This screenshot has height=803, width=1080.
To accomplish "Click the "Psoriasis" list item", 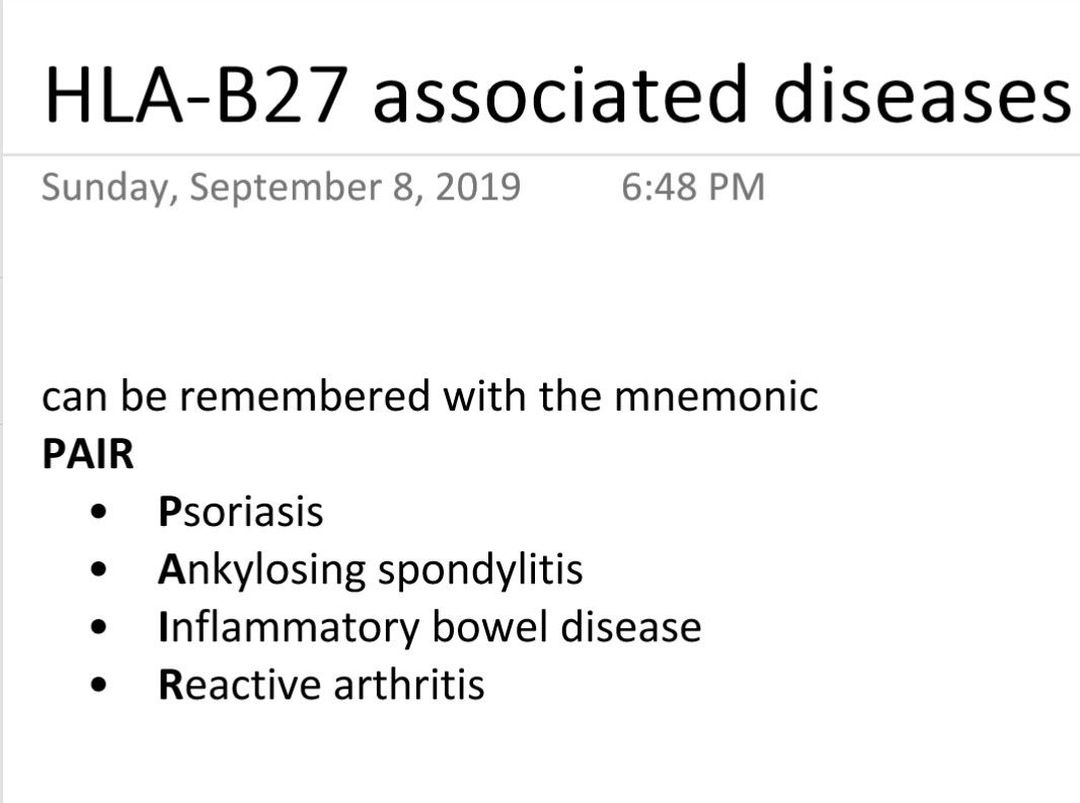I will pyautogui.click(x=241, y=512).
